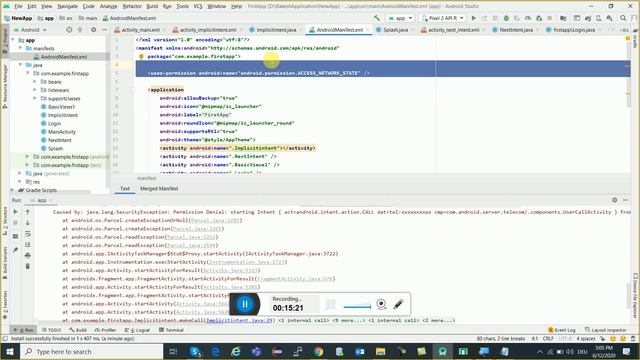The image size is (640, 360).
Task: Open the VCS menu
Action: coord(198,6)
